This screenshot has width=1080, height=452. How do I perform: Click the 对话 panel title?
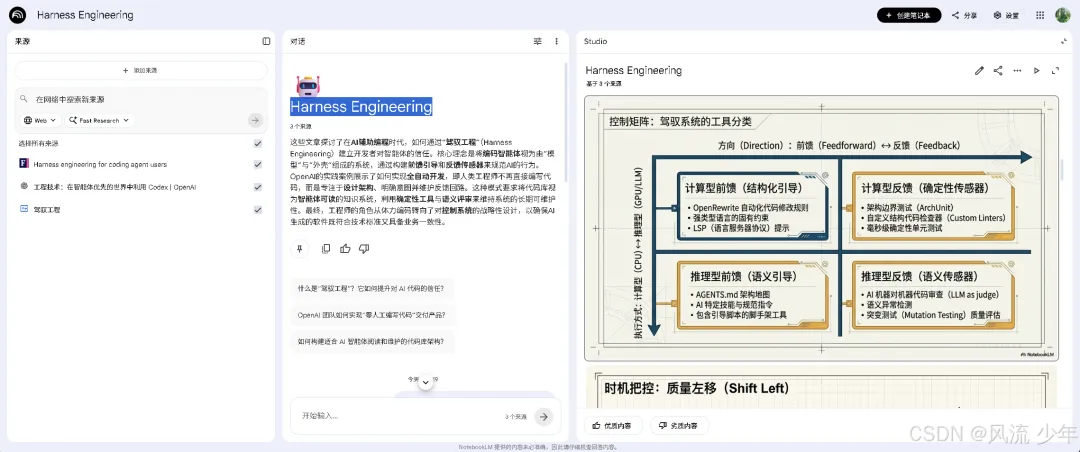(x=298, y=41)
